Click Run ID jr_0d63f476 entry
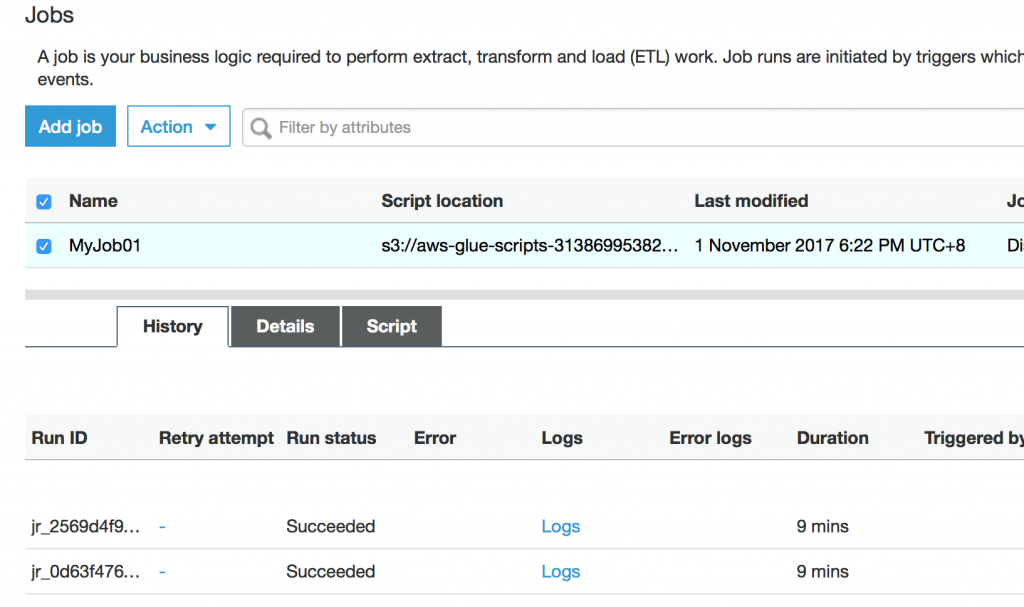This screenshot has height=607, width=1024. (x=86, y=572)
